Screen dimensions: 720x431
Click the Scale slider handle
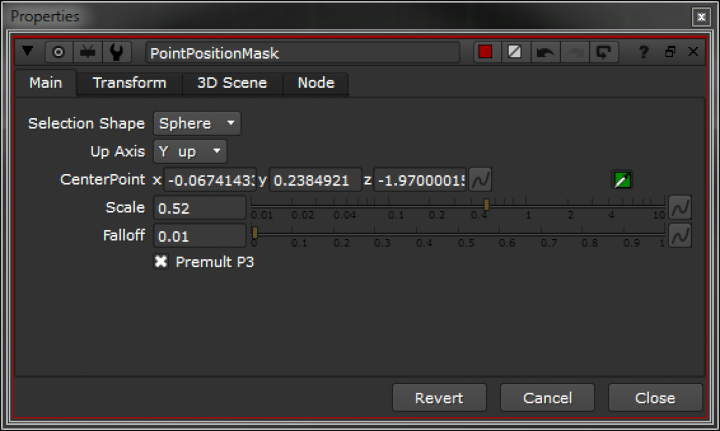(x=487, y=205)
